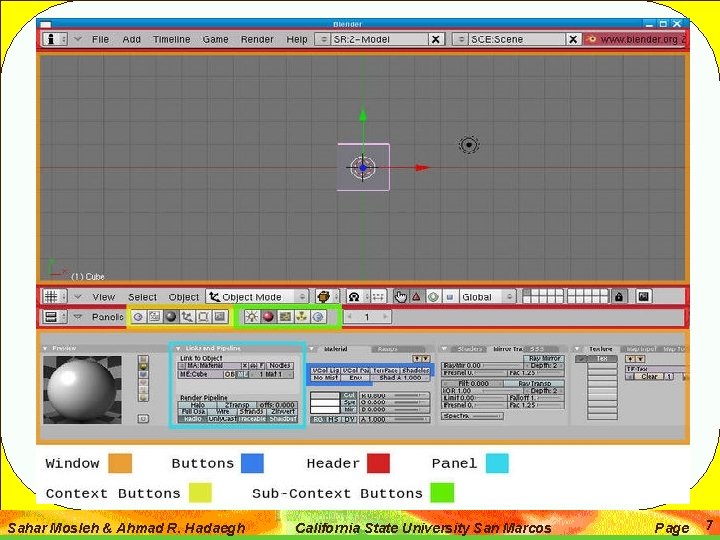This screenshot has width=720, height=540.
Task: Toggle the Shadbuf button
Action: (283, 419)
